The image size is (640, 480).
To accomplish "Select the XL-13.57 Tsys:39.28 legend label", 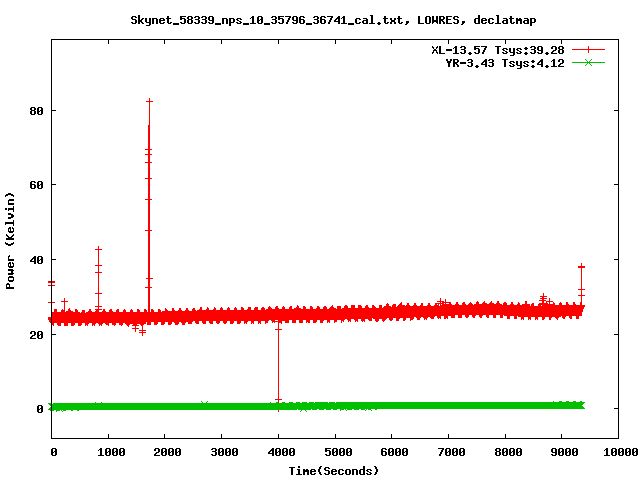I will click(498, 50).
